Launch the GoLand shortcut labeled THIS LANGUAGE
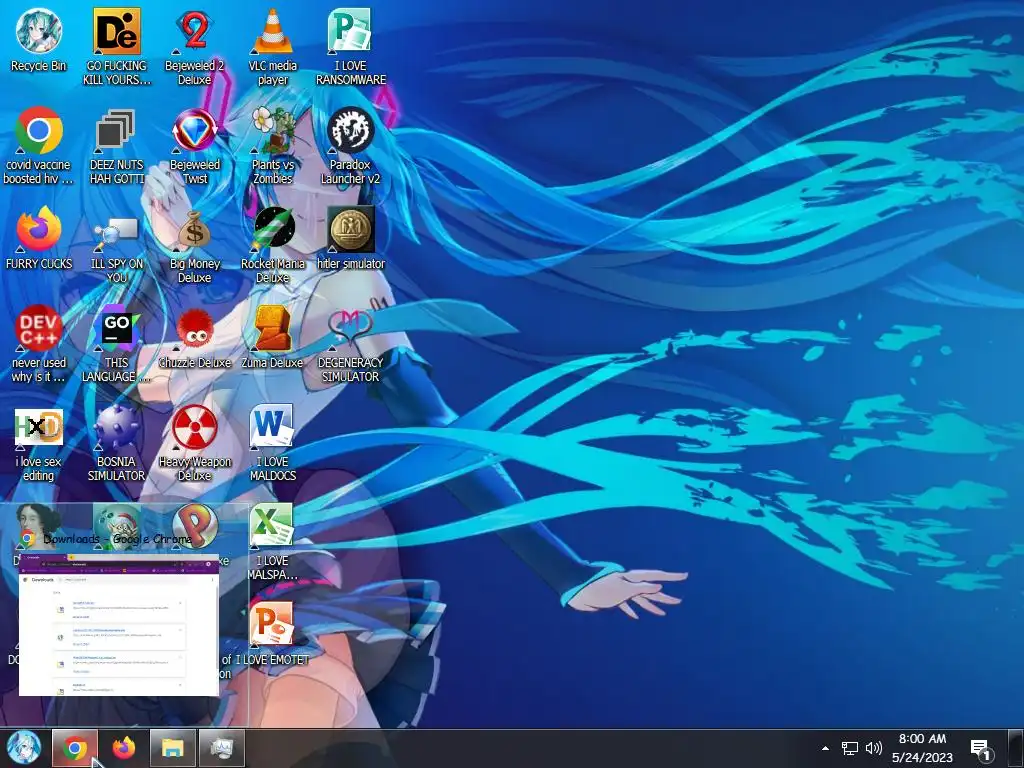The height and width of the screenshot is (768, 1024). (116, 344)
